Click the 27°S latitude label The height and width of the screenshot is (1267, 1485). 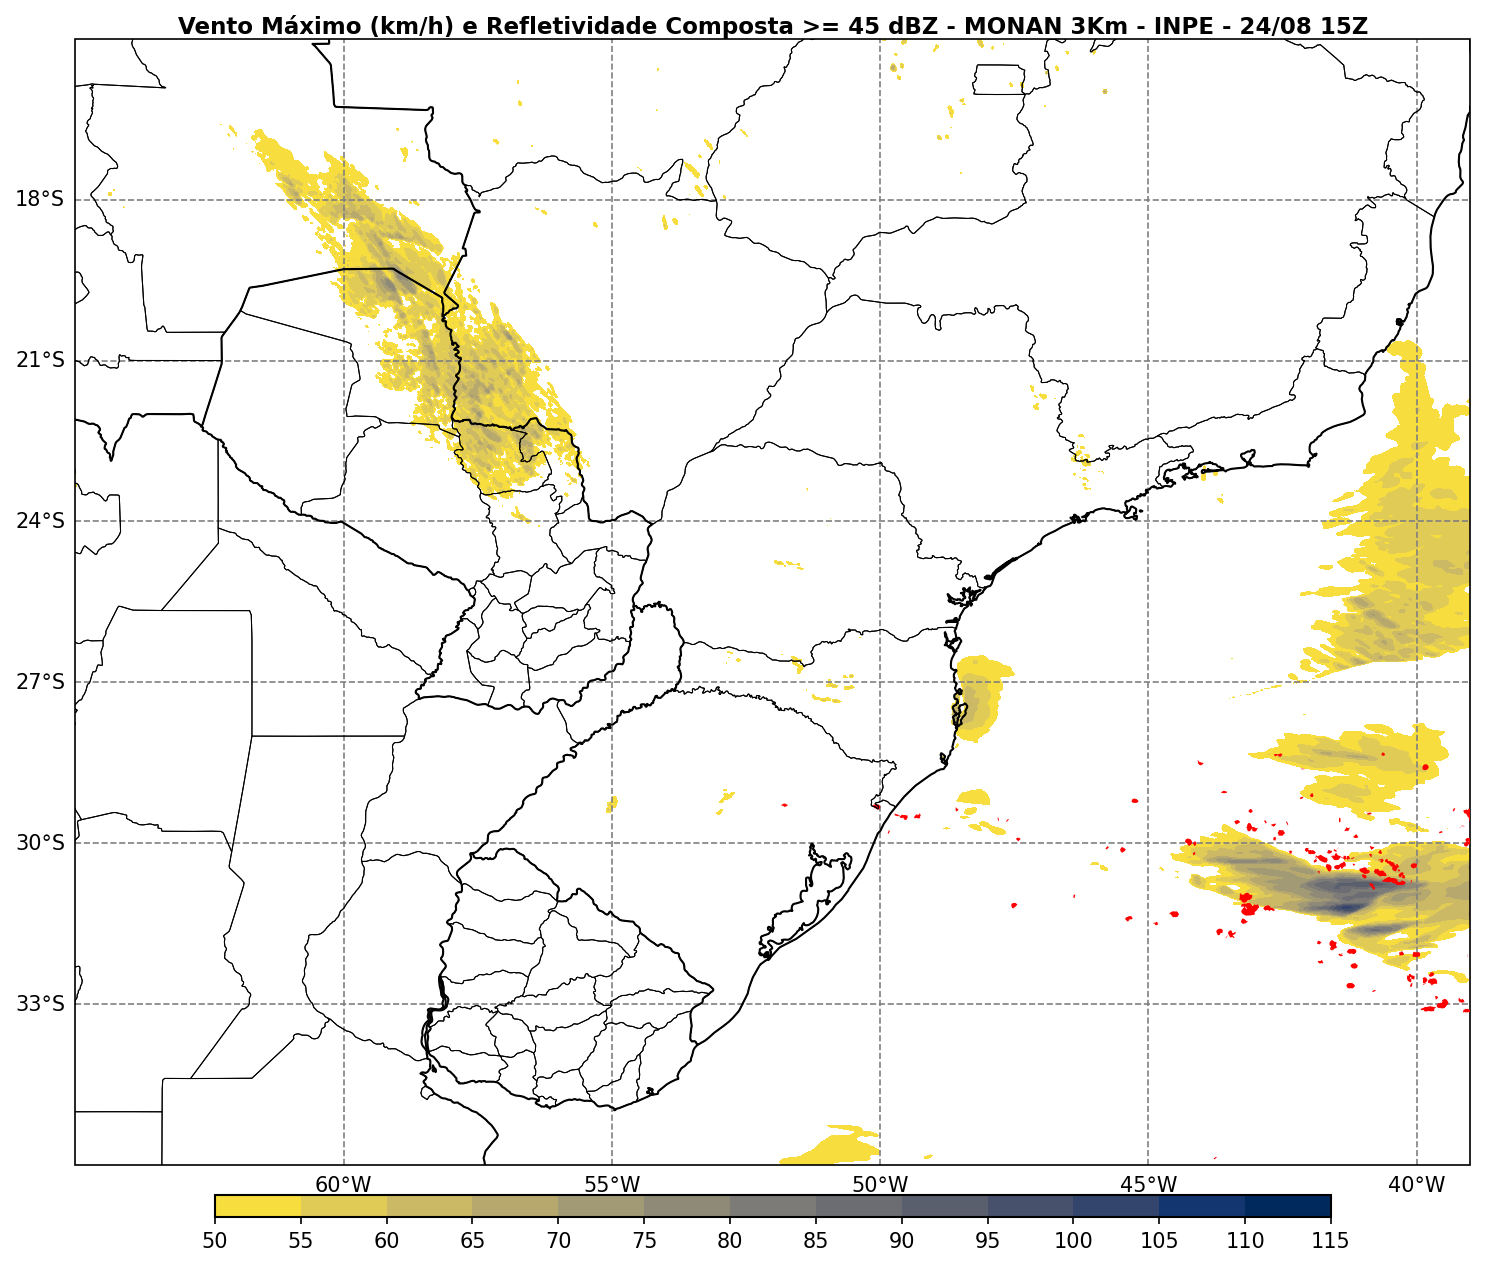(x=40, y=682)
